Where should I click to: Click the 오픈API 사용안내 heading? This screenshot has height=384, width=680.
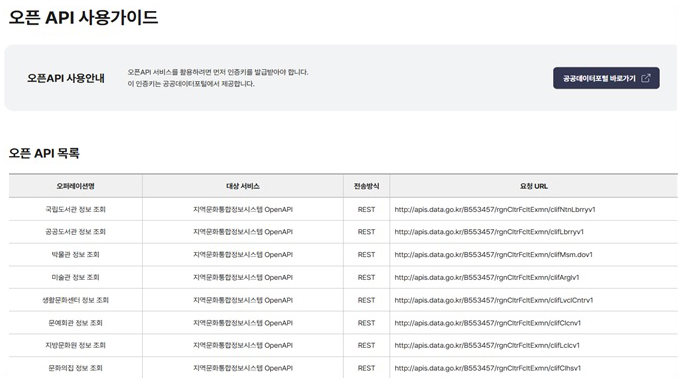click(65, 78)
